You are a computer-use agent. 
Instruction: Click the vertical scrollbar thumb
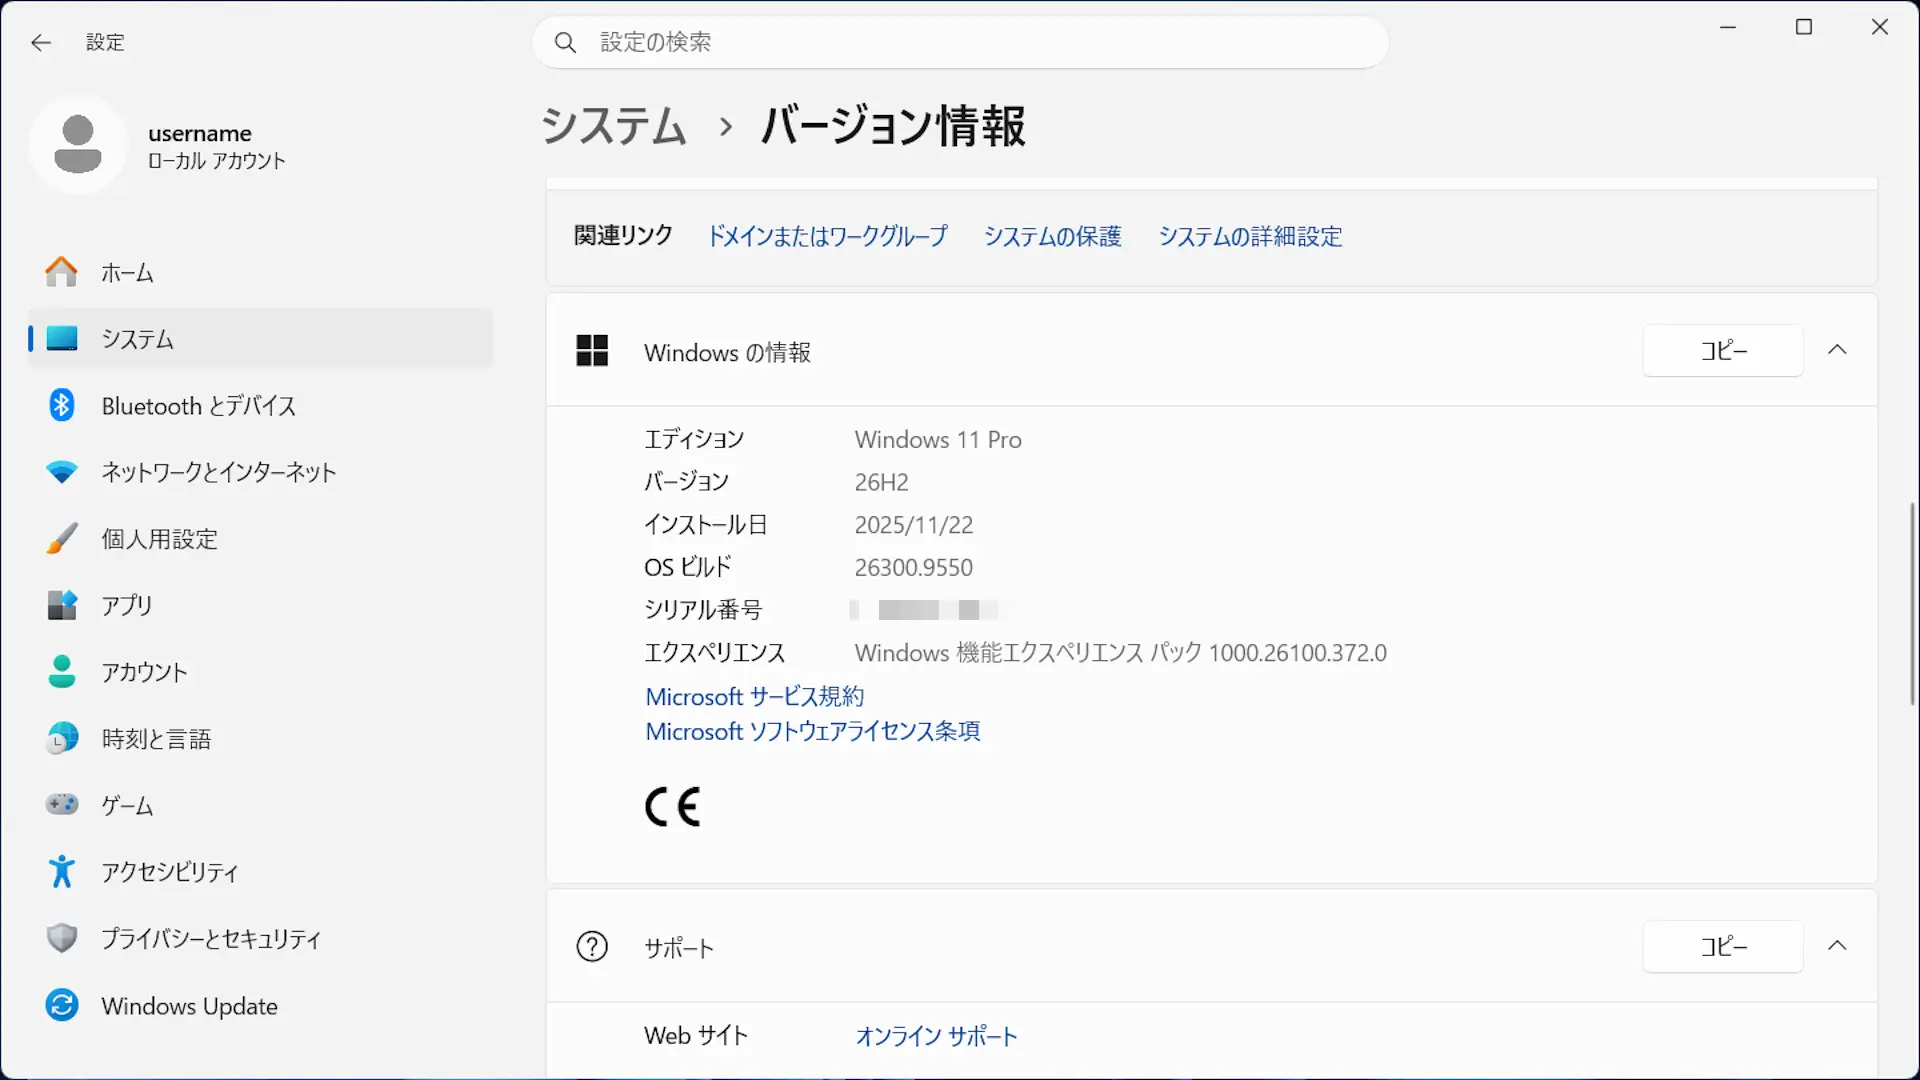1912,603
